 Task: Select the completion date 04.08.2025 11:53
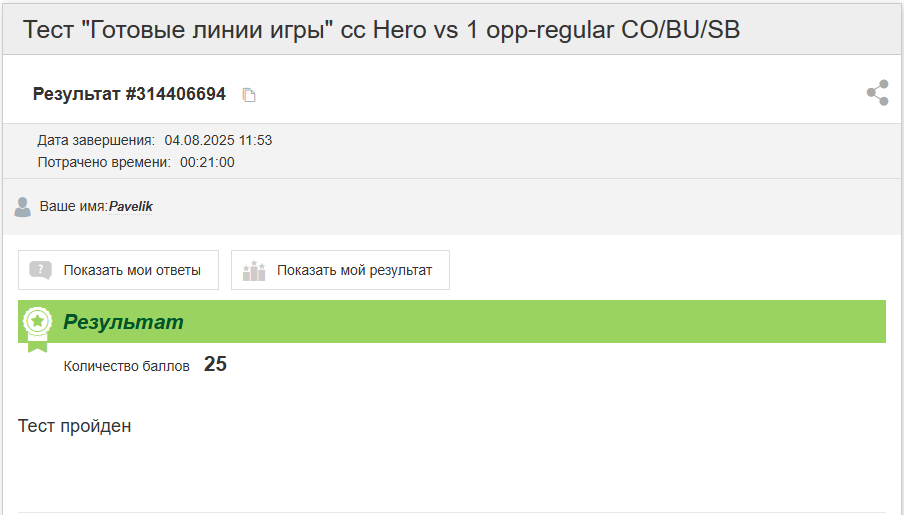218,141
